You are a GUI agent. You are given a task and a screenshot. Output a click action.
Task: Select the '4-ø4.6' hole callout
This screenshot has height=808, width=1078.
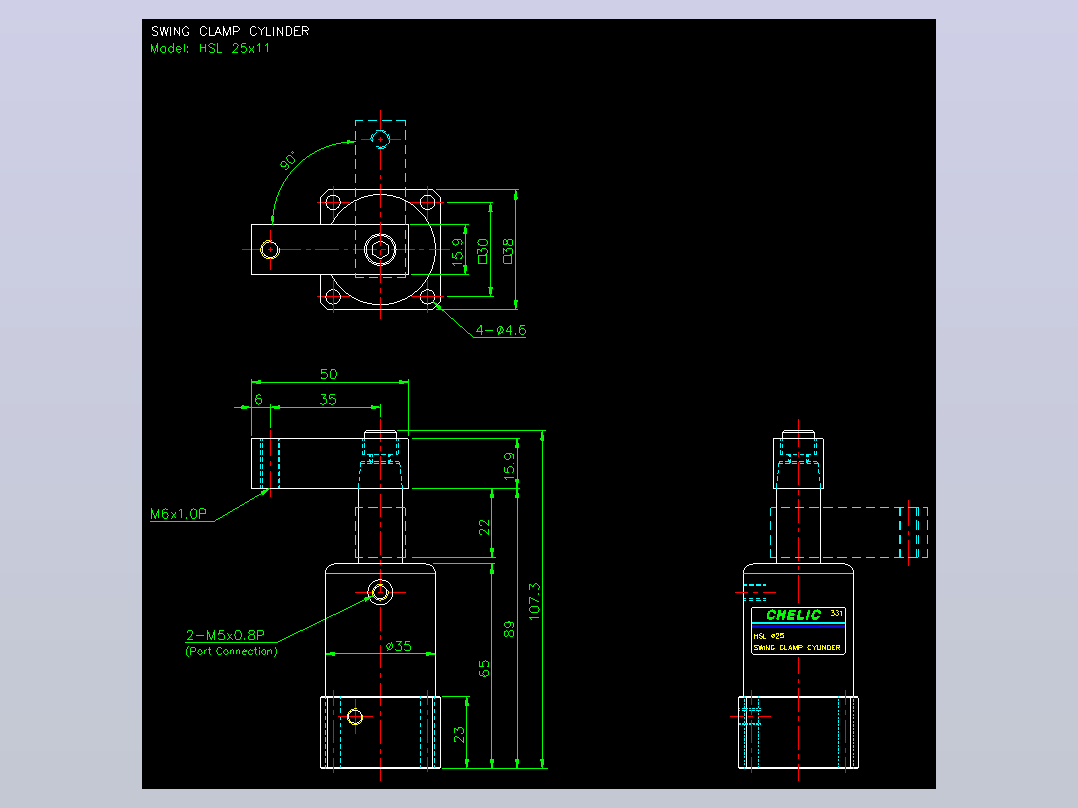500,330
